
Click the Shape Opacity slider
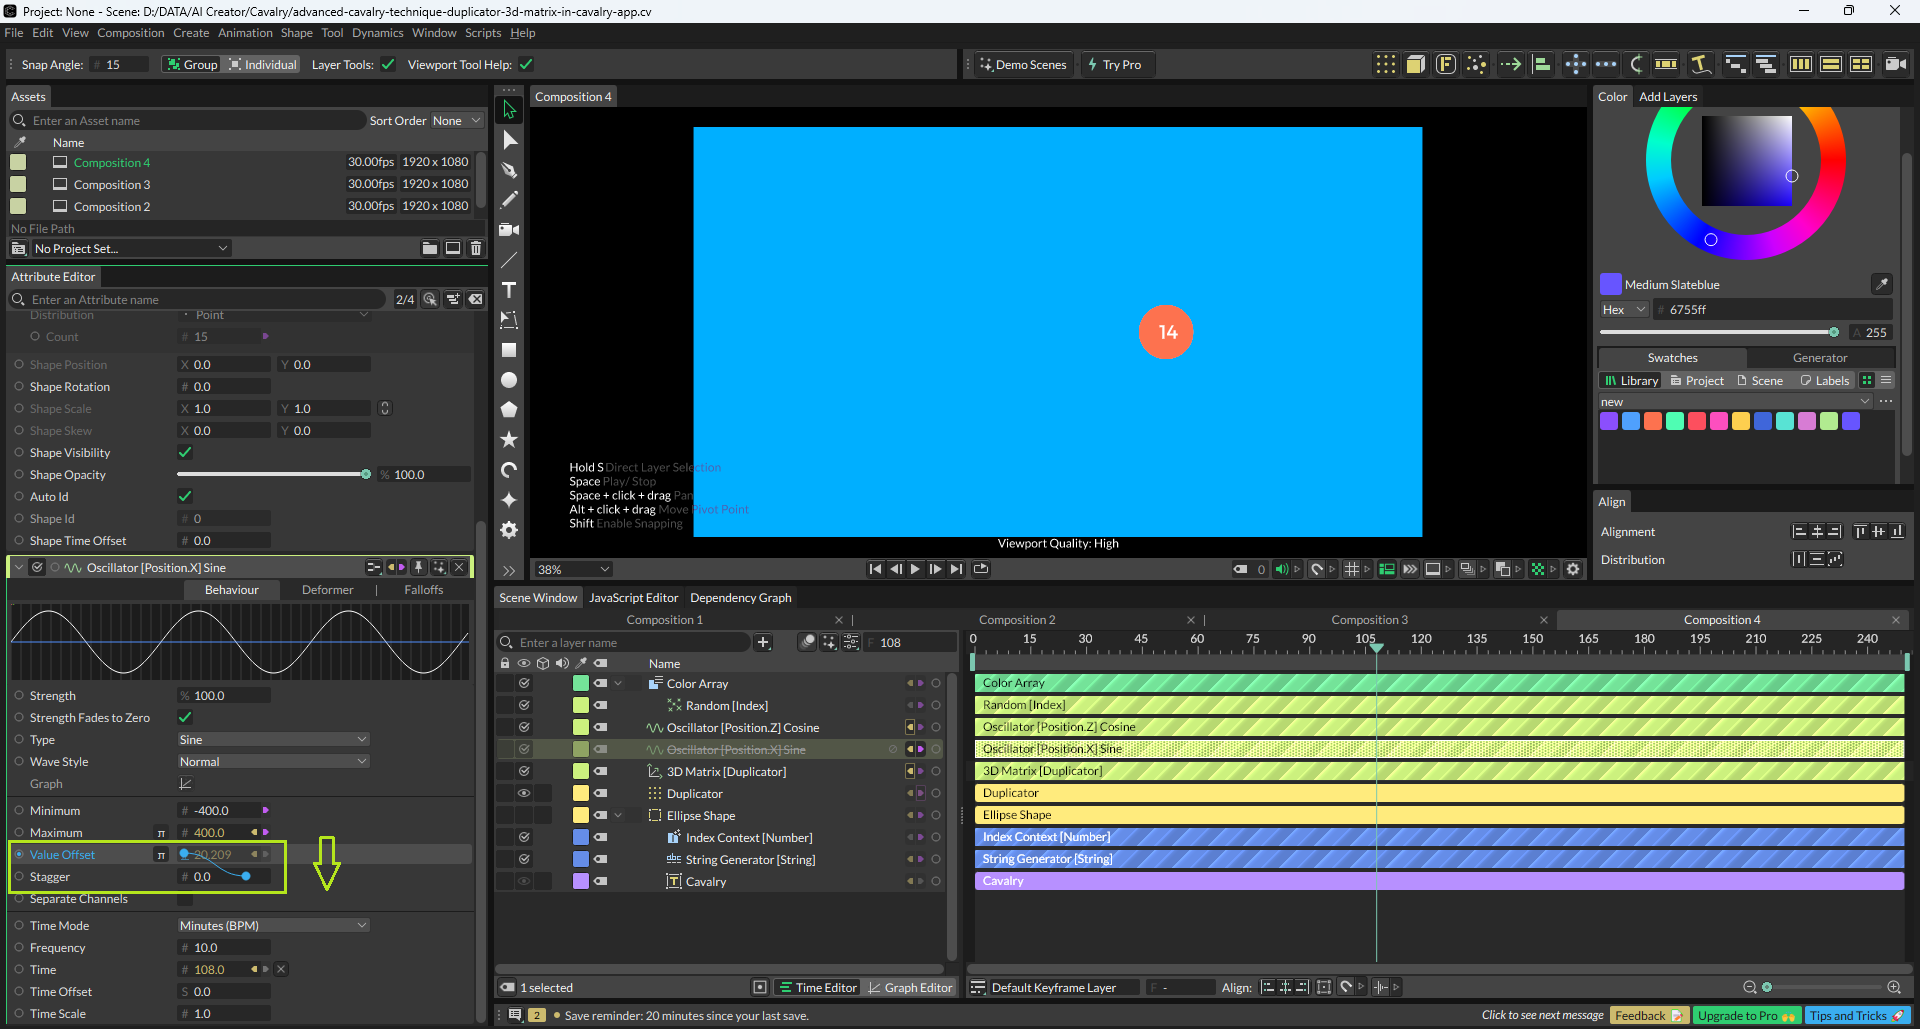tap(272, 475)
